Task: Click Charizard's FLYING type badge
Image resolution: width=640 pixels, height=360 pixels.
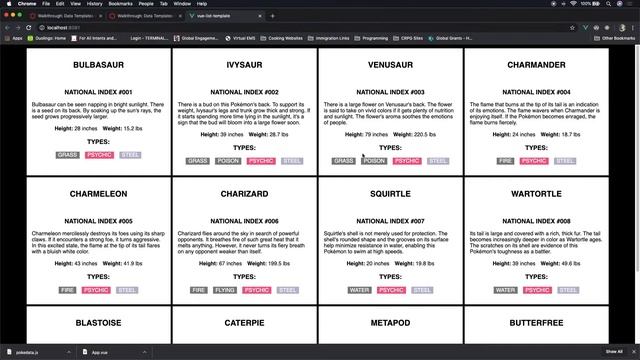Action: pyautogui.click(x=225, y=290)
